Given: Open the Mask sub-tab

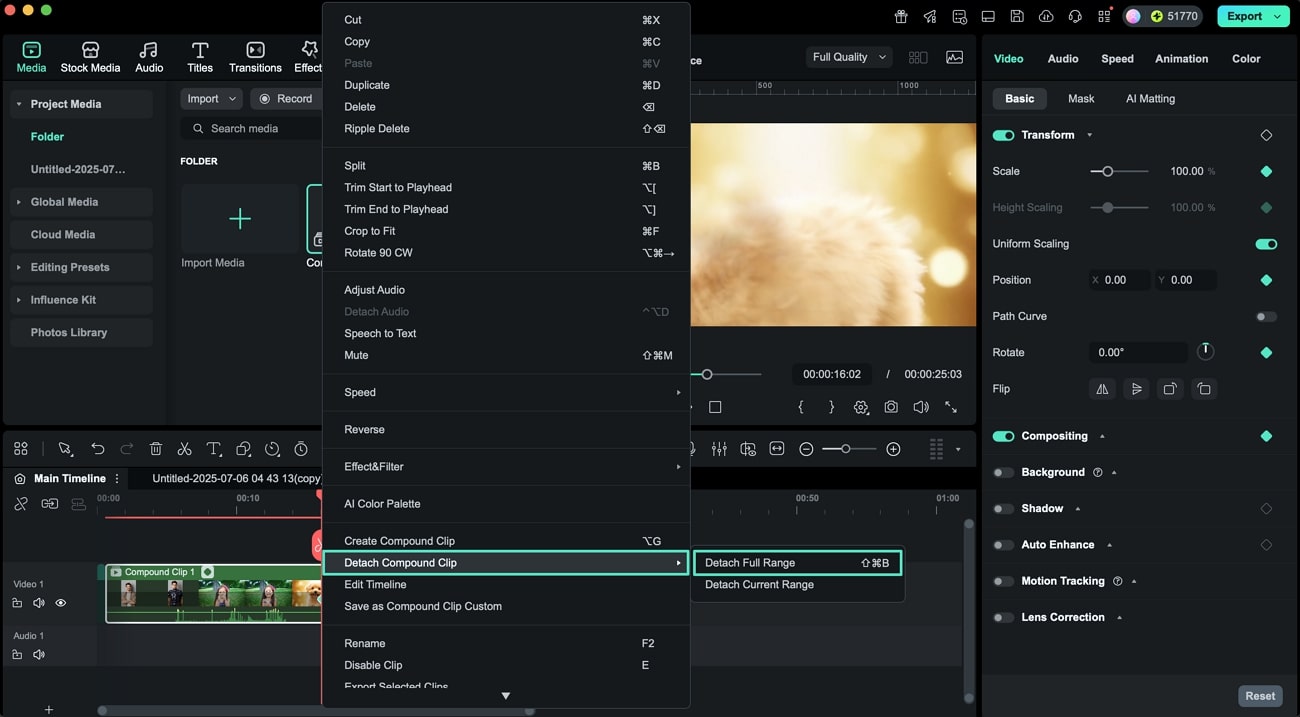Looking at the screenshot, I should pyautogui.click(x=1081, y=99).
